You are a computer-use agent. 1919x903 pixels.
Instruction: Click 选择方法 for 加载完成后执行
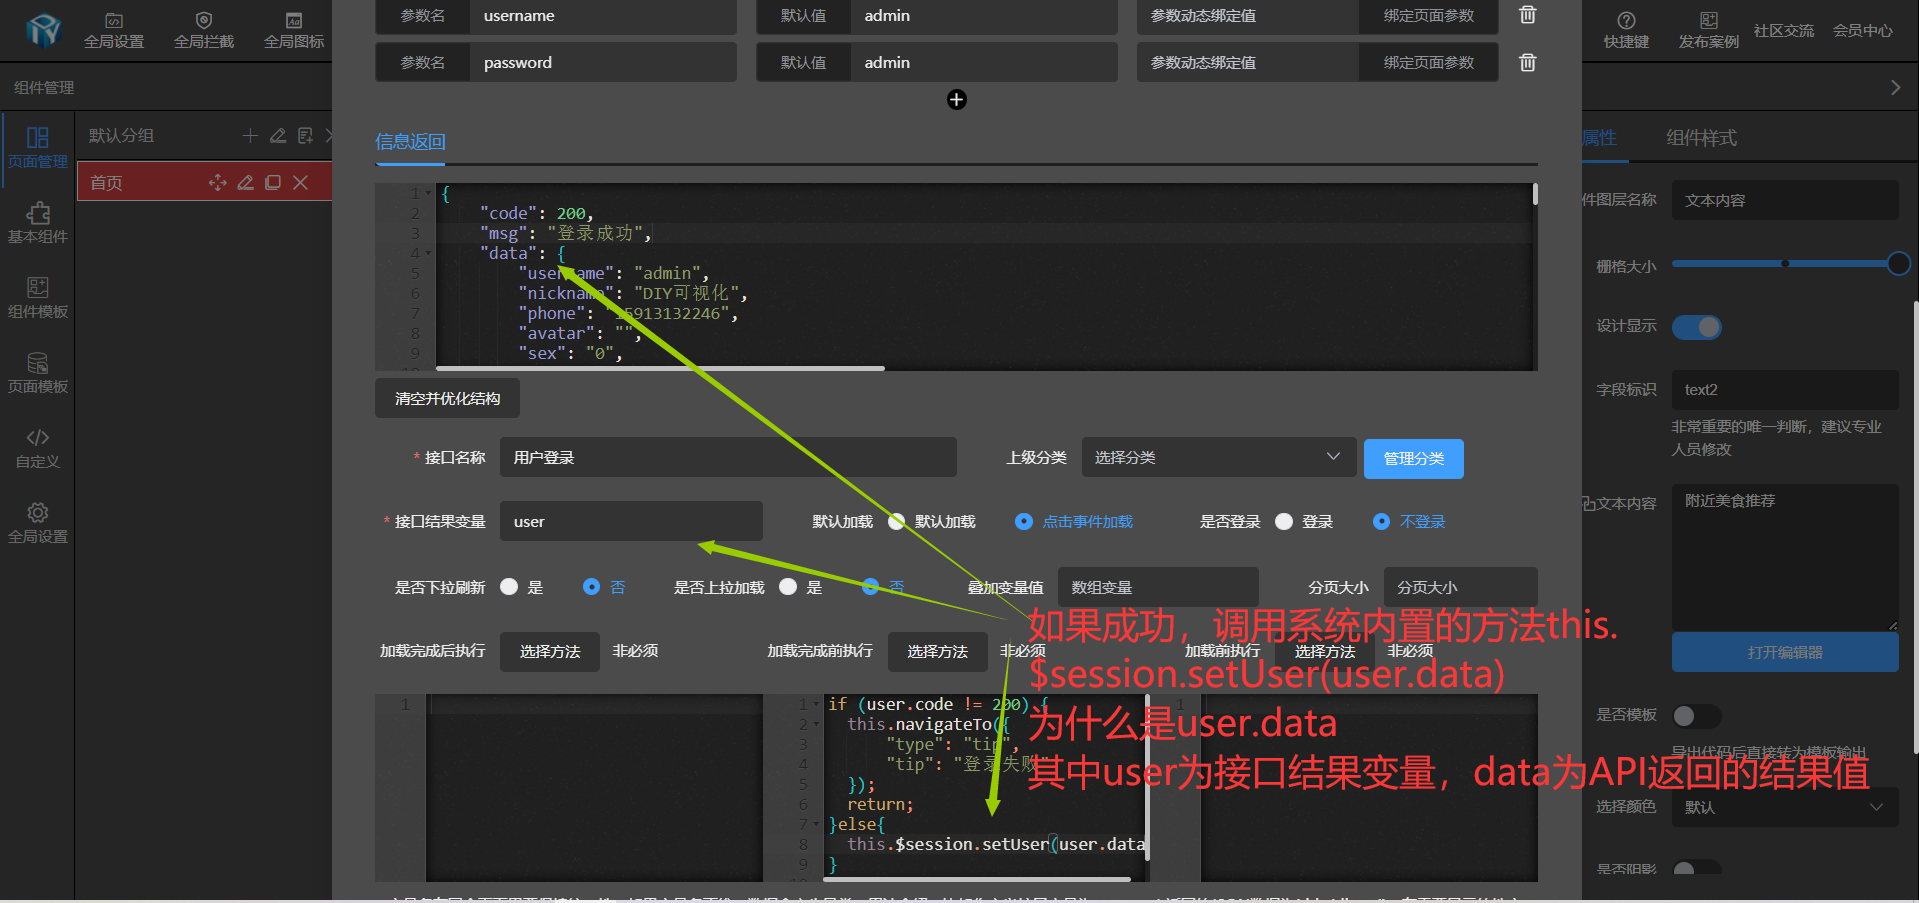pos(550,651)
